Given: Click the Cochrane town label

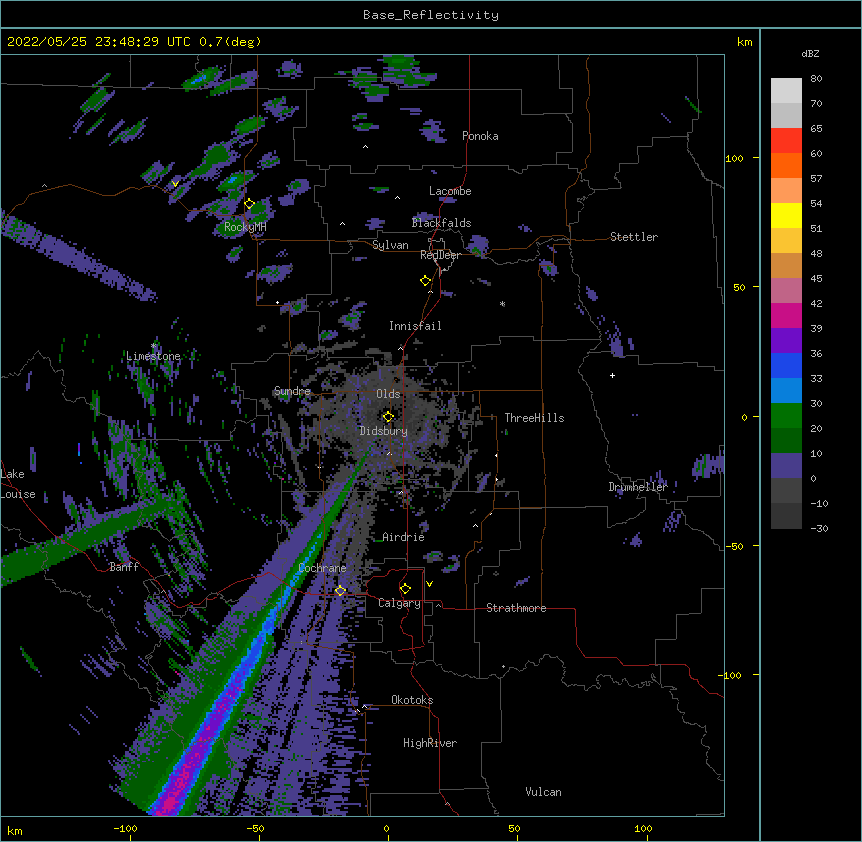Looking at the screenshot, I should [322, 568].
